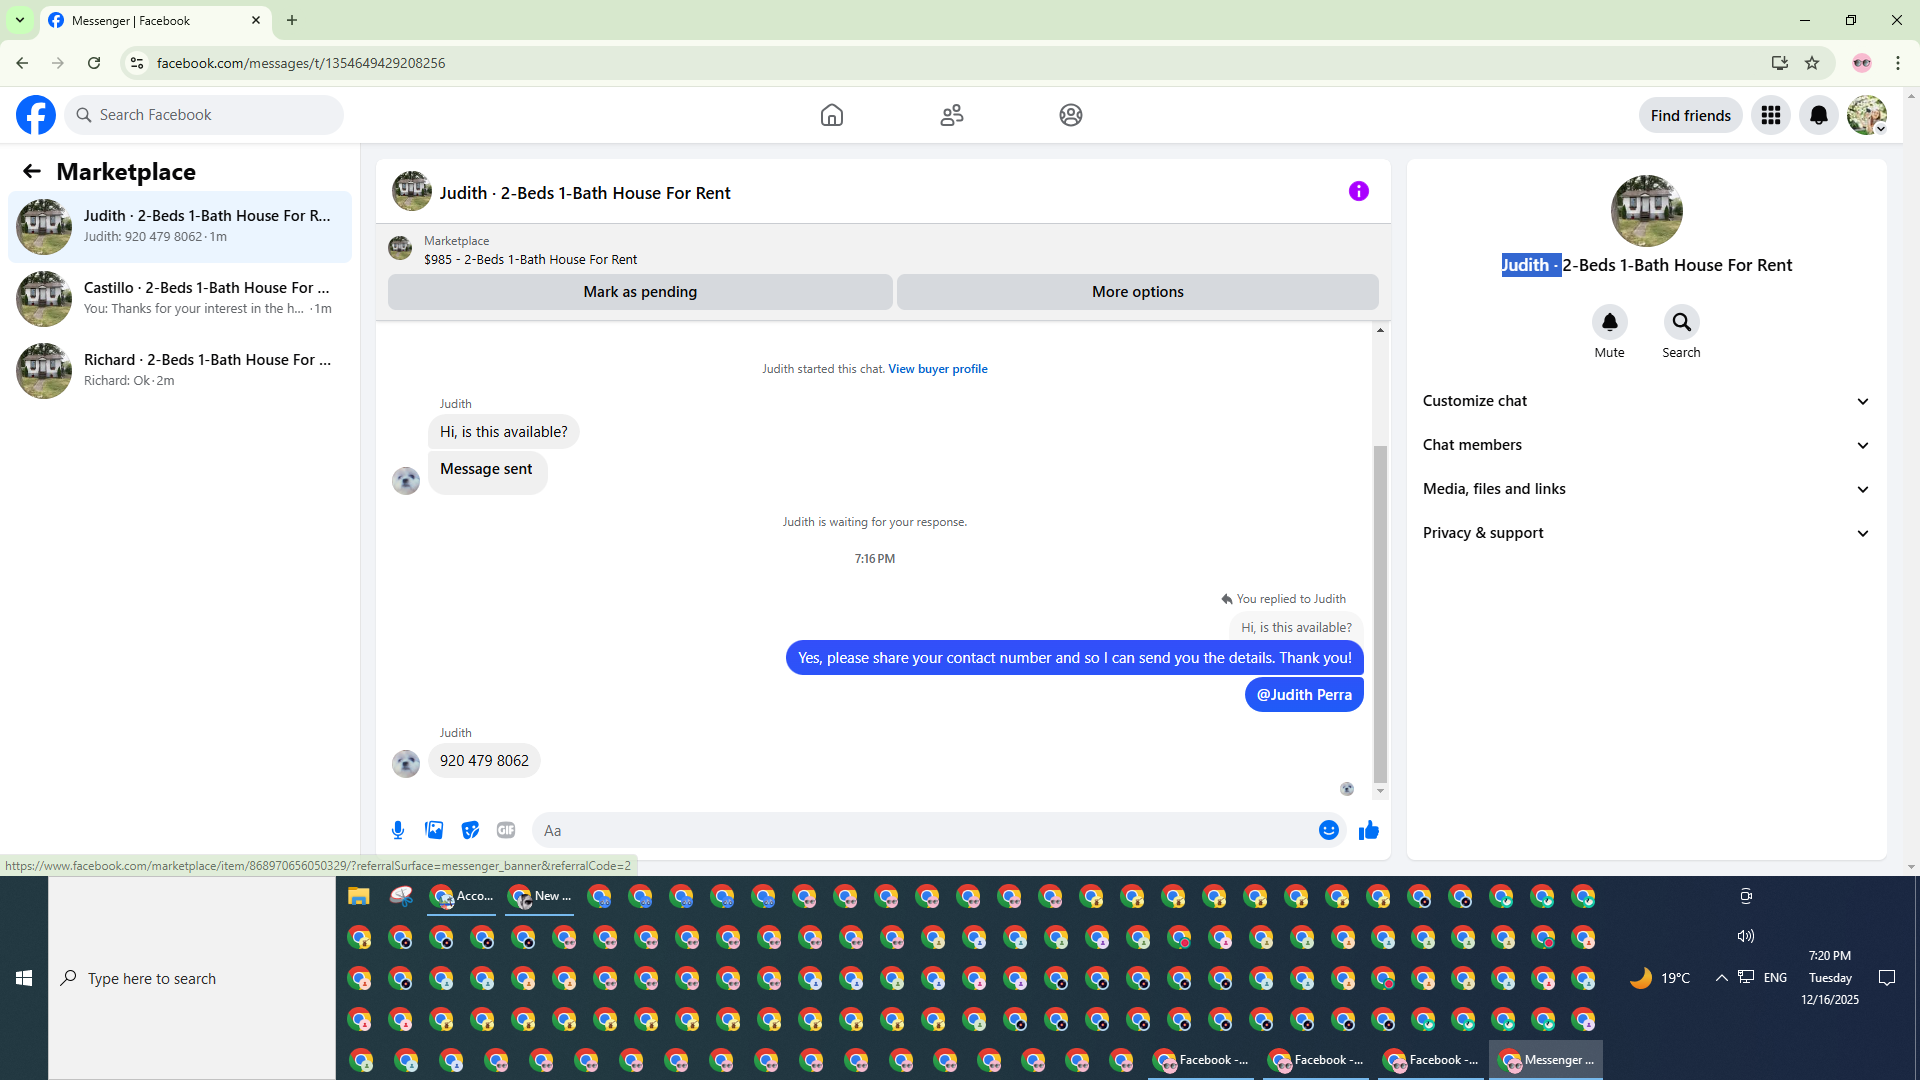
Task: Switch to the Acco... Chrome taskbar window
Action: click(x=462, y=896)
